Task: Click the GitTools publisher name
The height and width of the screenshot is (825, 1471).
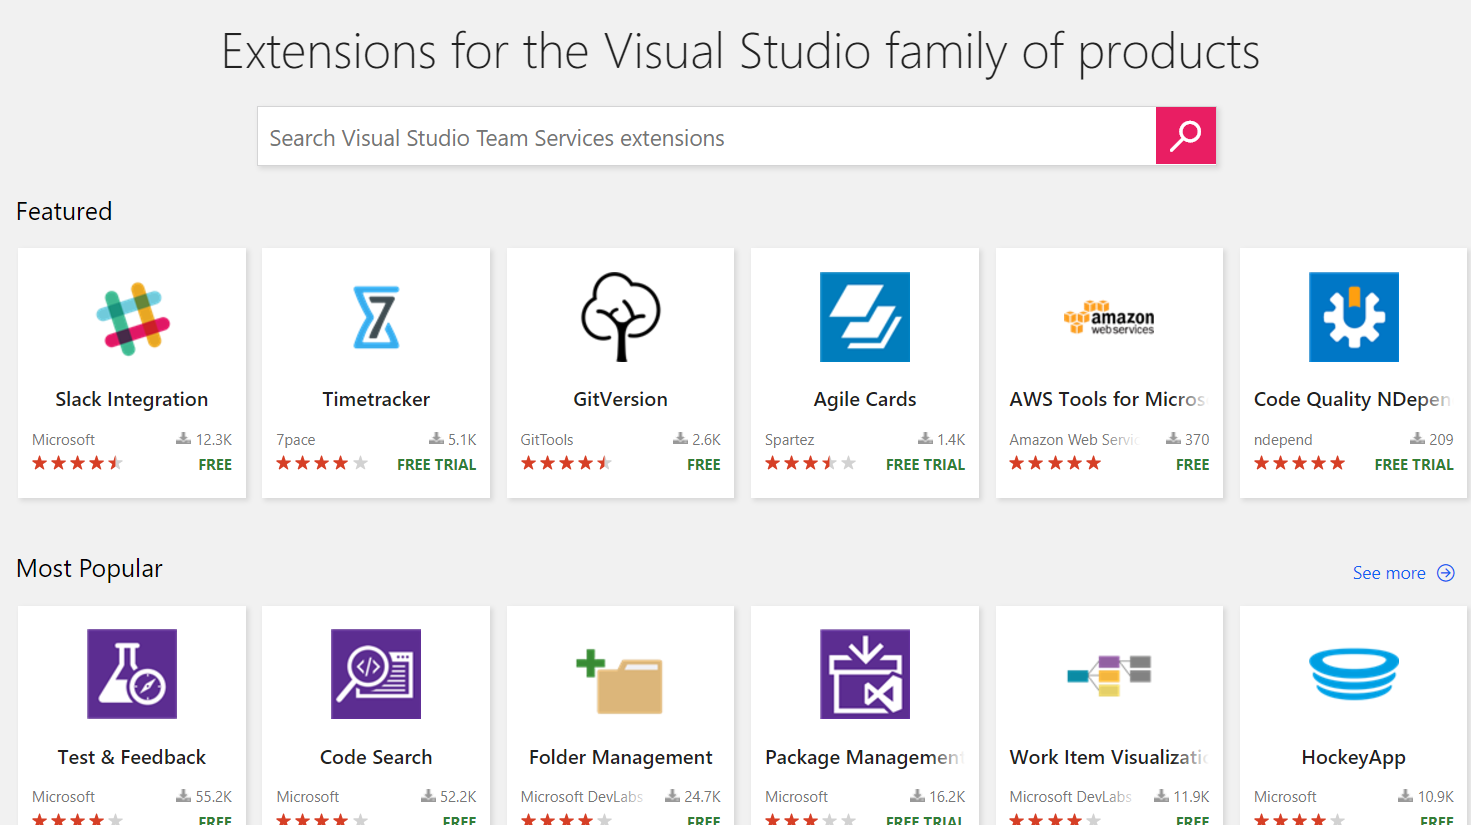Action: click(x=547, y=440)
